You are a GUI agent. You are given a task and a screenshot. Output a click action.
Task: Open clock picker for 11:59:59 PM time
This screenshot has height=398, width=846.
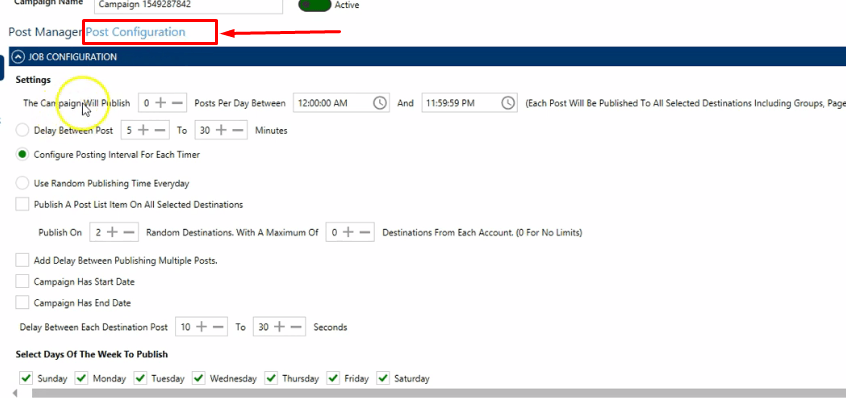(508, 103)
